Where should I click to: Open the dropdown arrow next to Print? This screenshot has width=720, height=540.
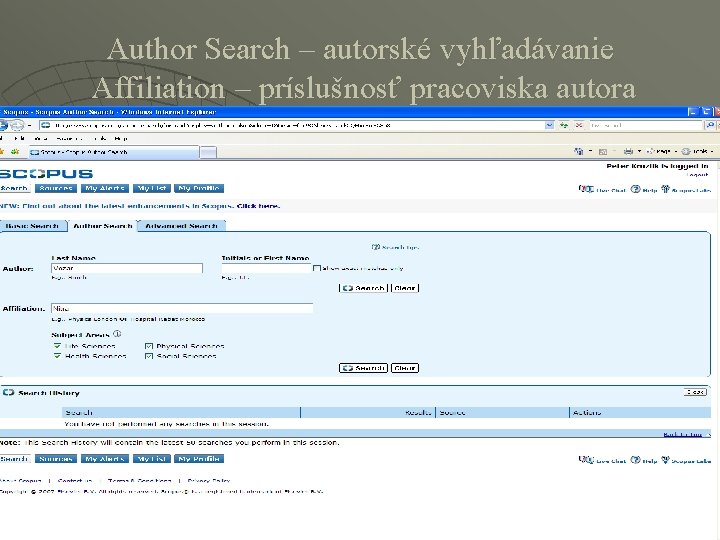[639, 151]
